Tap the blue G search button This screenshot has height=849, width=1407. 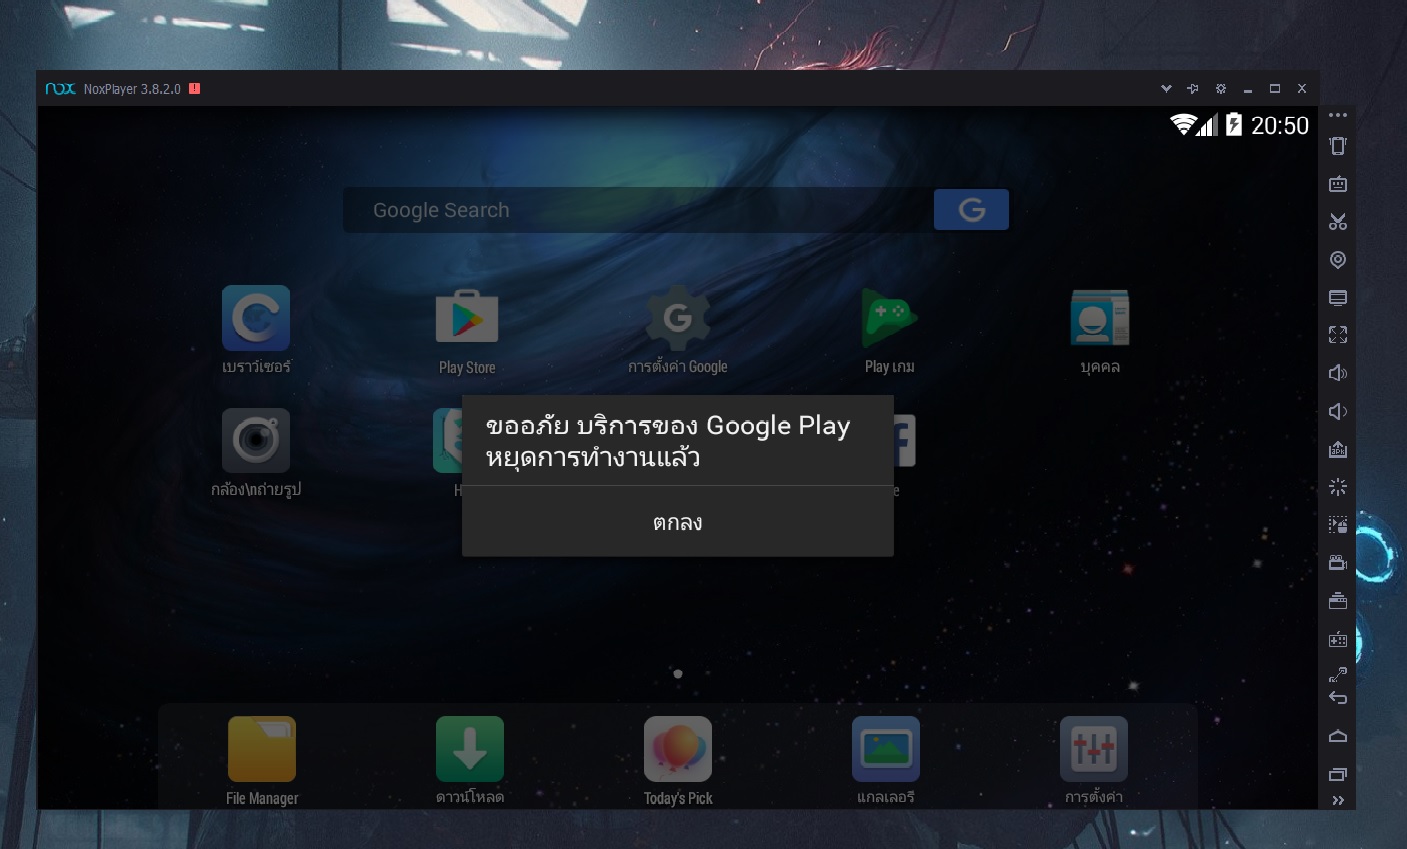coord(971,210)
